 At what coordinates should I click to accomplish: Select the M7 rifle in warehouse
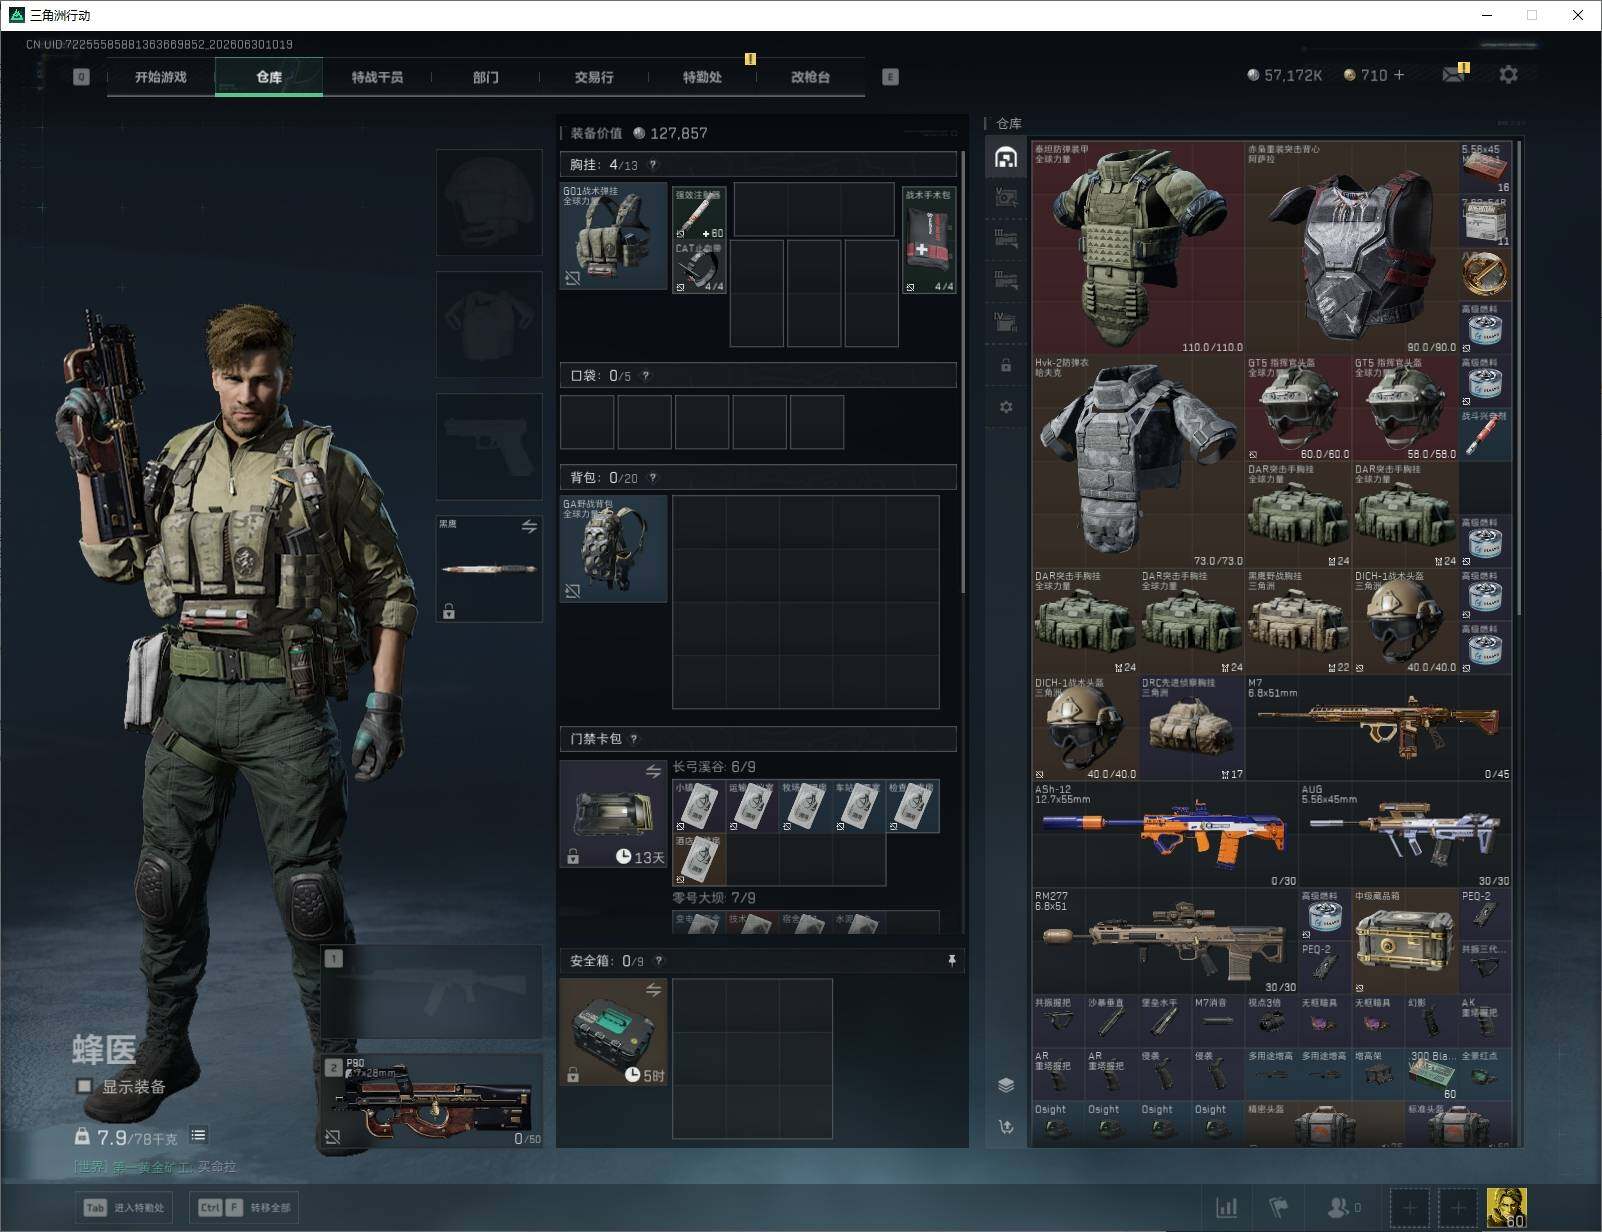pos(1378,728)
